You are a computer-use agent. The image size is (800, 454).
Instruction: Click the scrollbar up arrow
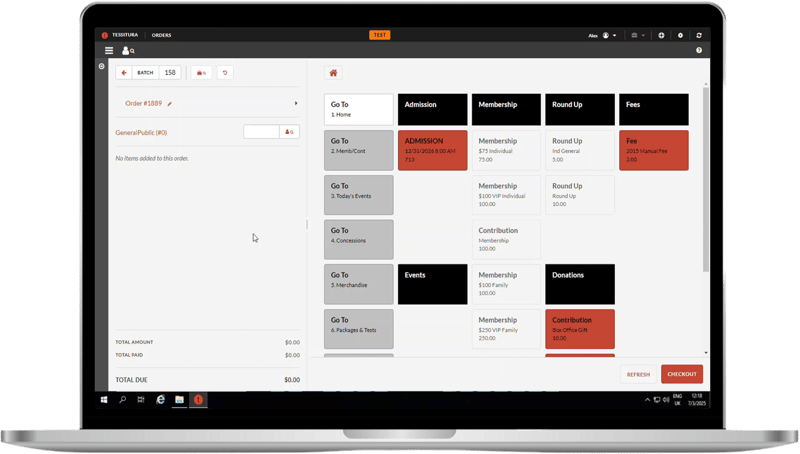pos(706,84)
